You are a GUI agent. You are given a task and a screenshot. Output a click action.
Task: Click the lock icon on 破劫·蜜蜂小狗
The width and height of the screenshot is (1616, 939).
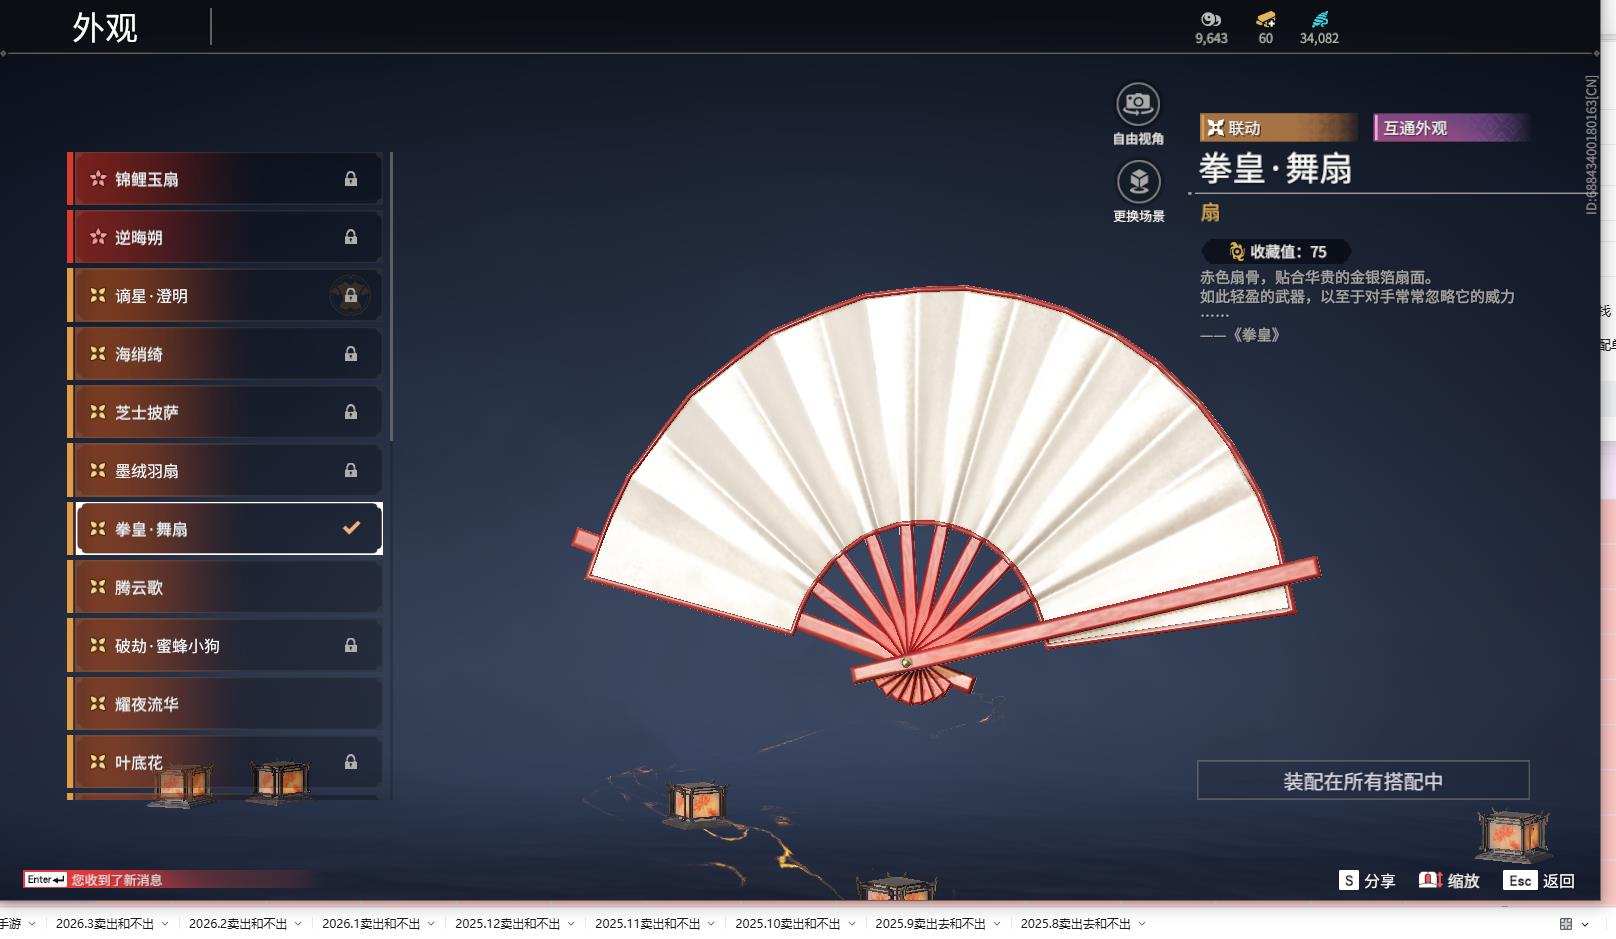point(351,645)
